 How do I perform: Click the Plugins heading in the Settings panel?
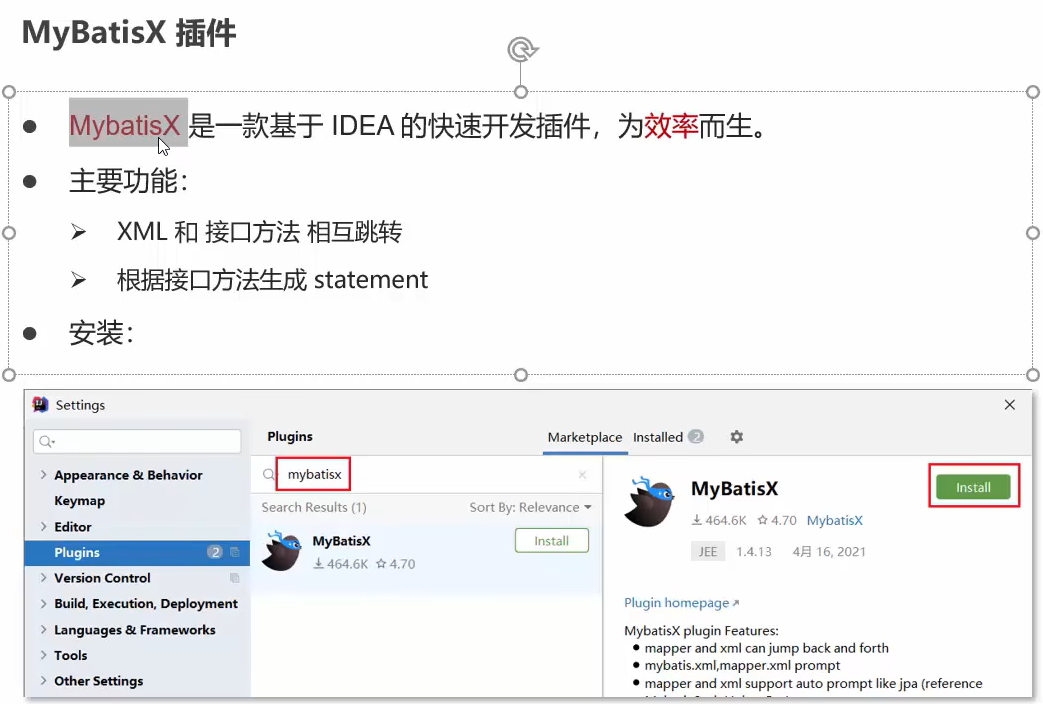290,437
